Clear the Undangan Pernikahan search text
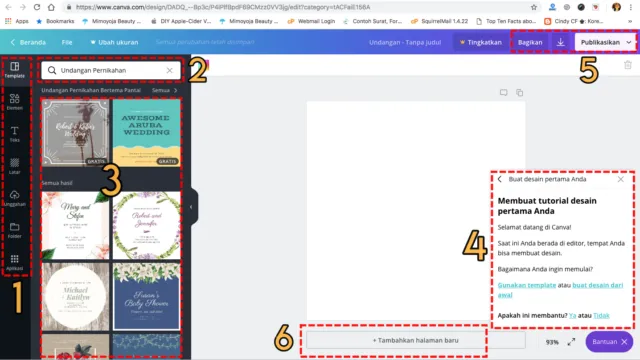Image resolution: width=640 pixels, height=360 pixels. tap(169, 70)
